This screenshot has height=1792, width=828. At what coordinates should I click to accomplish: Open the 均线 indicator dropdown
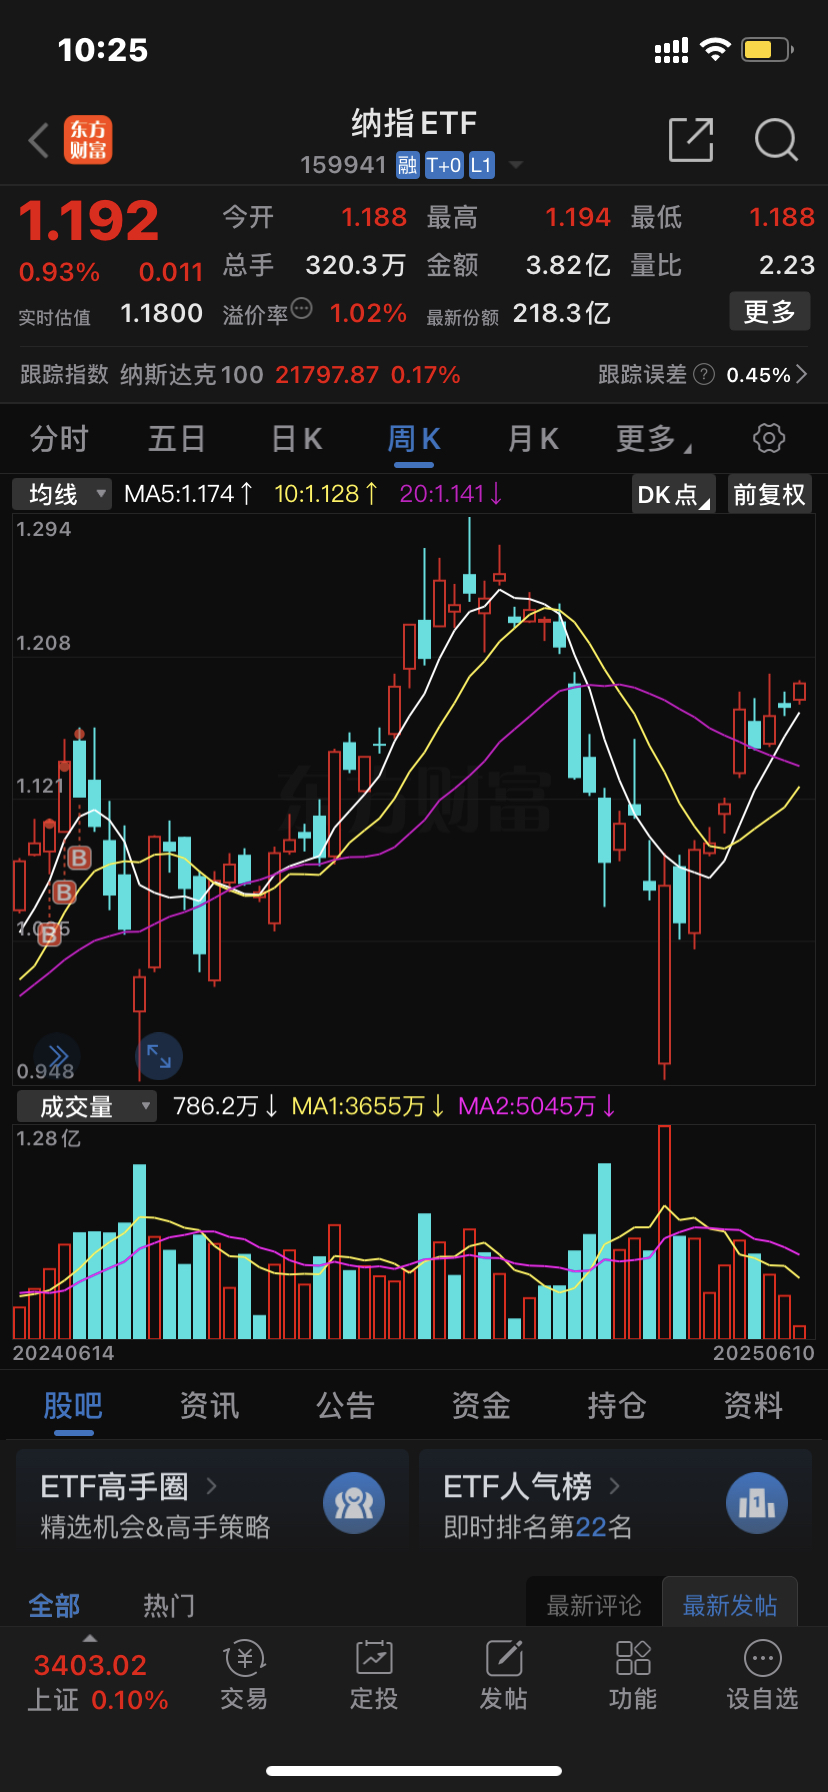click(x=62, y=494)
